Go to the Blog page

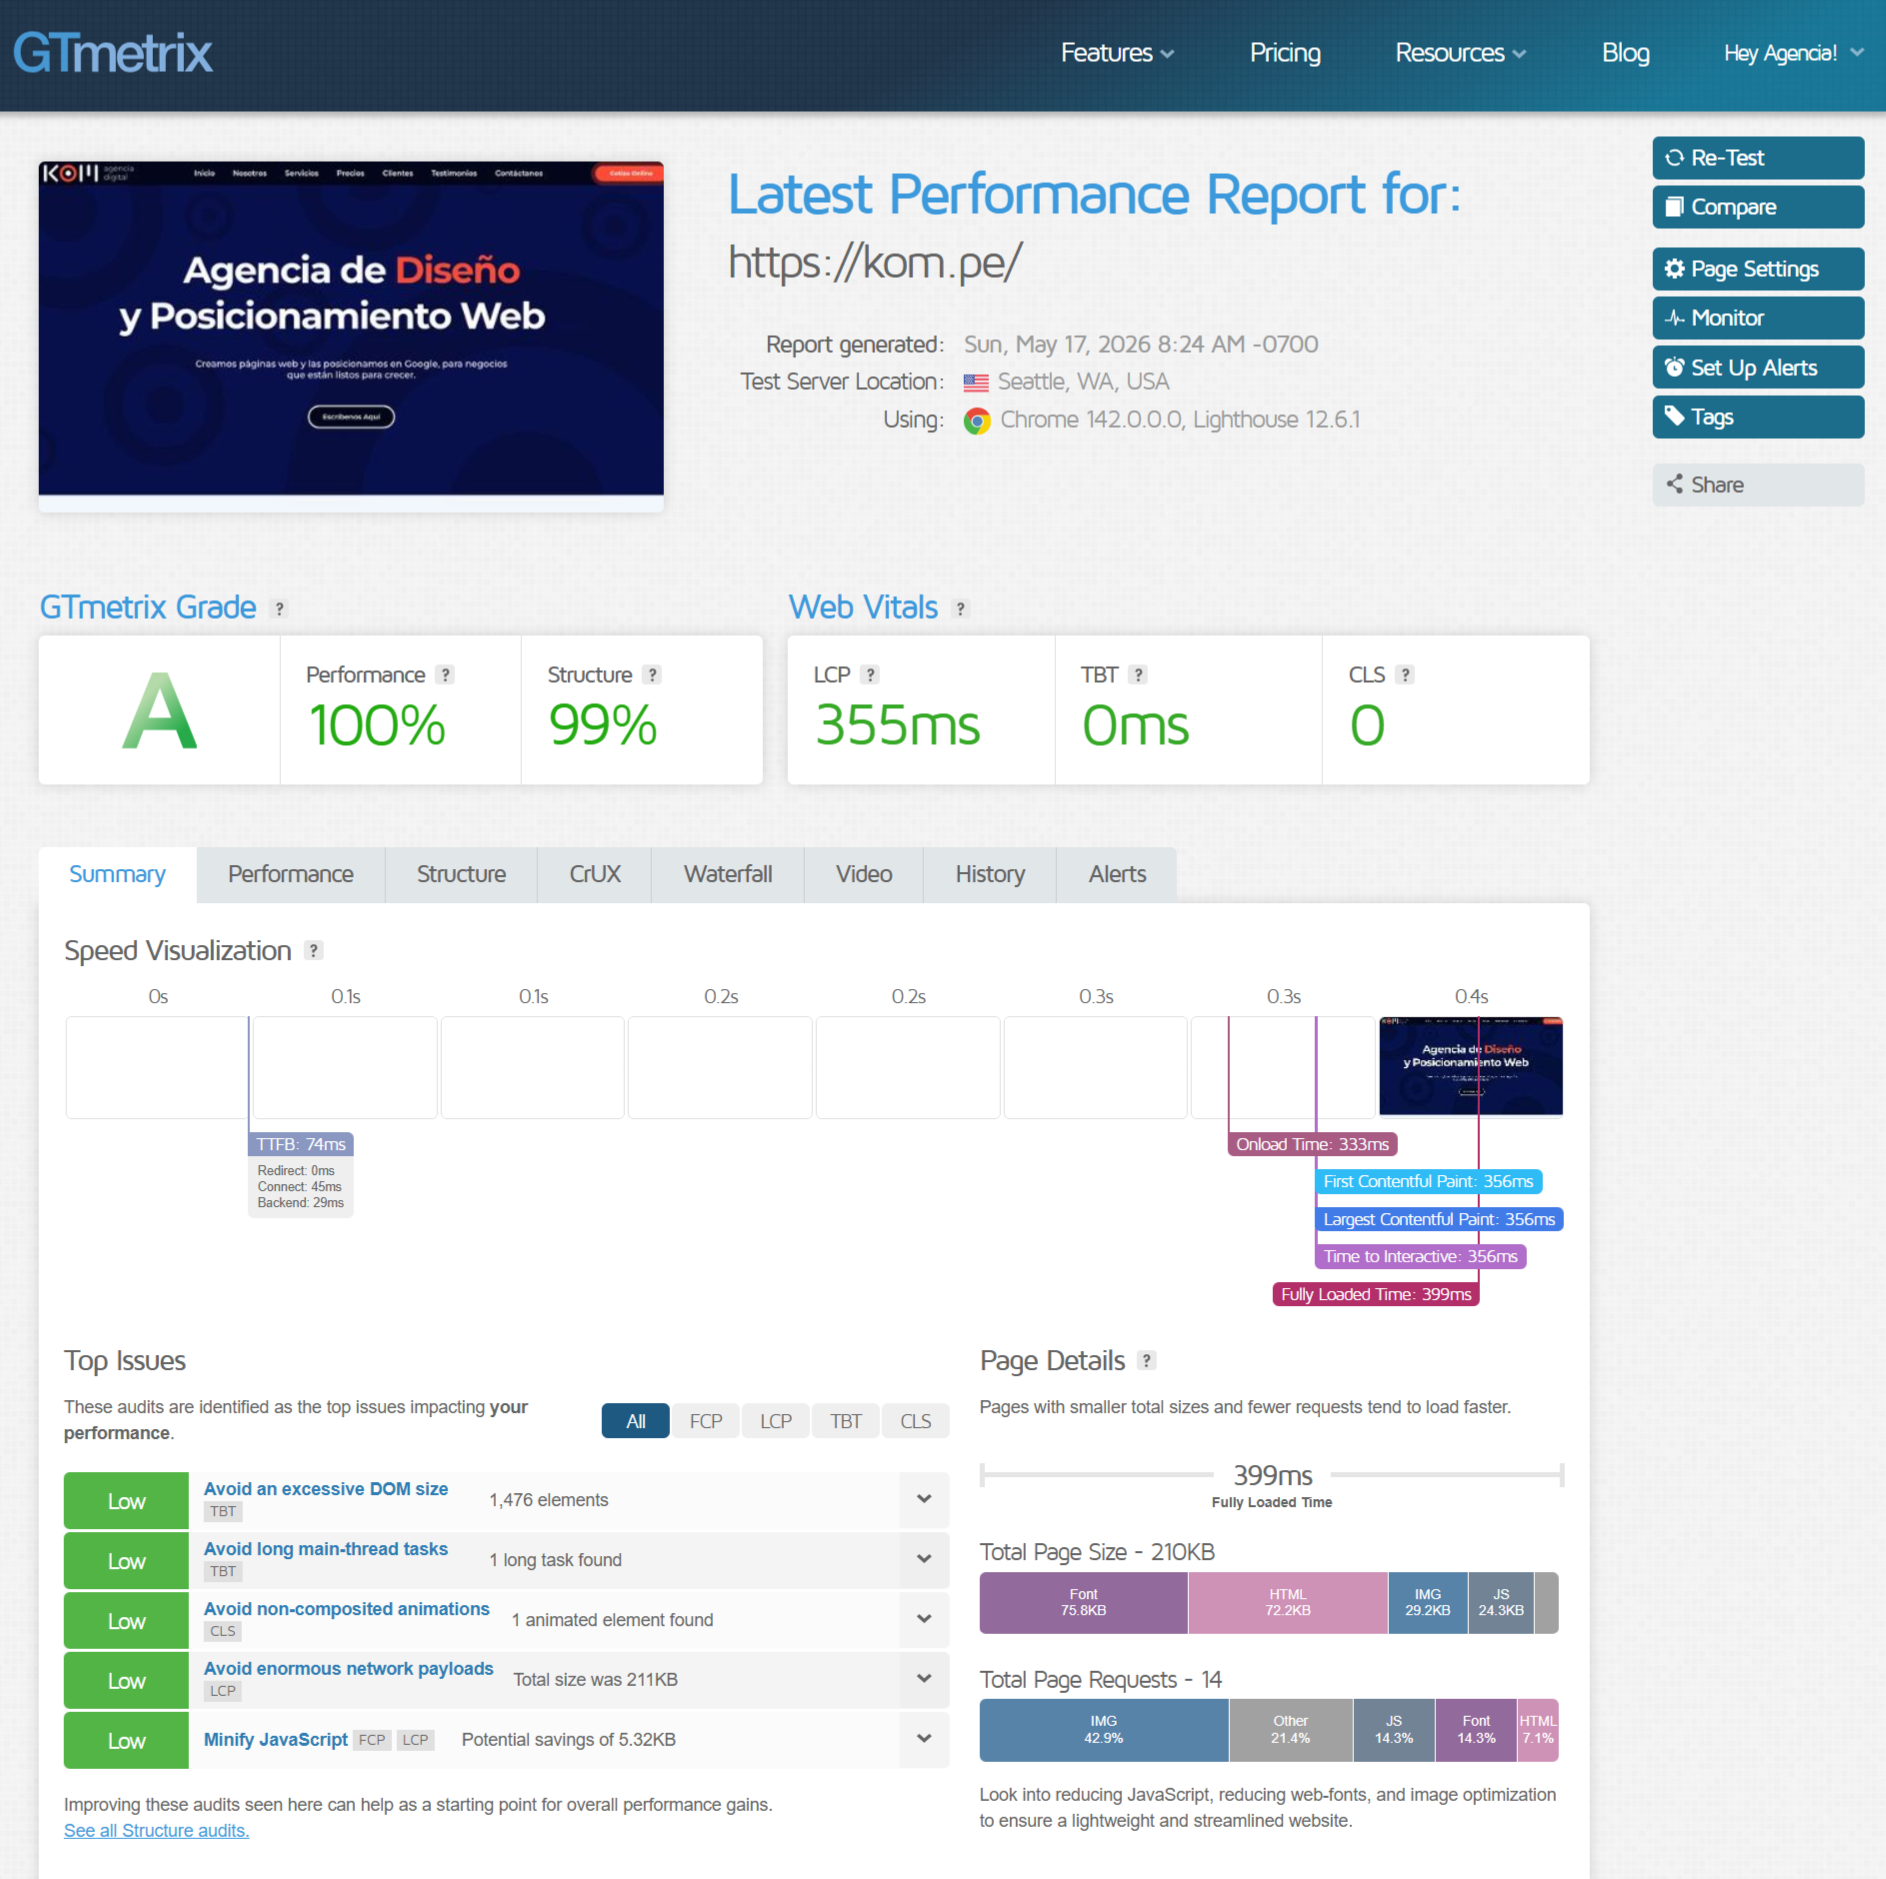pos(1625,53)
